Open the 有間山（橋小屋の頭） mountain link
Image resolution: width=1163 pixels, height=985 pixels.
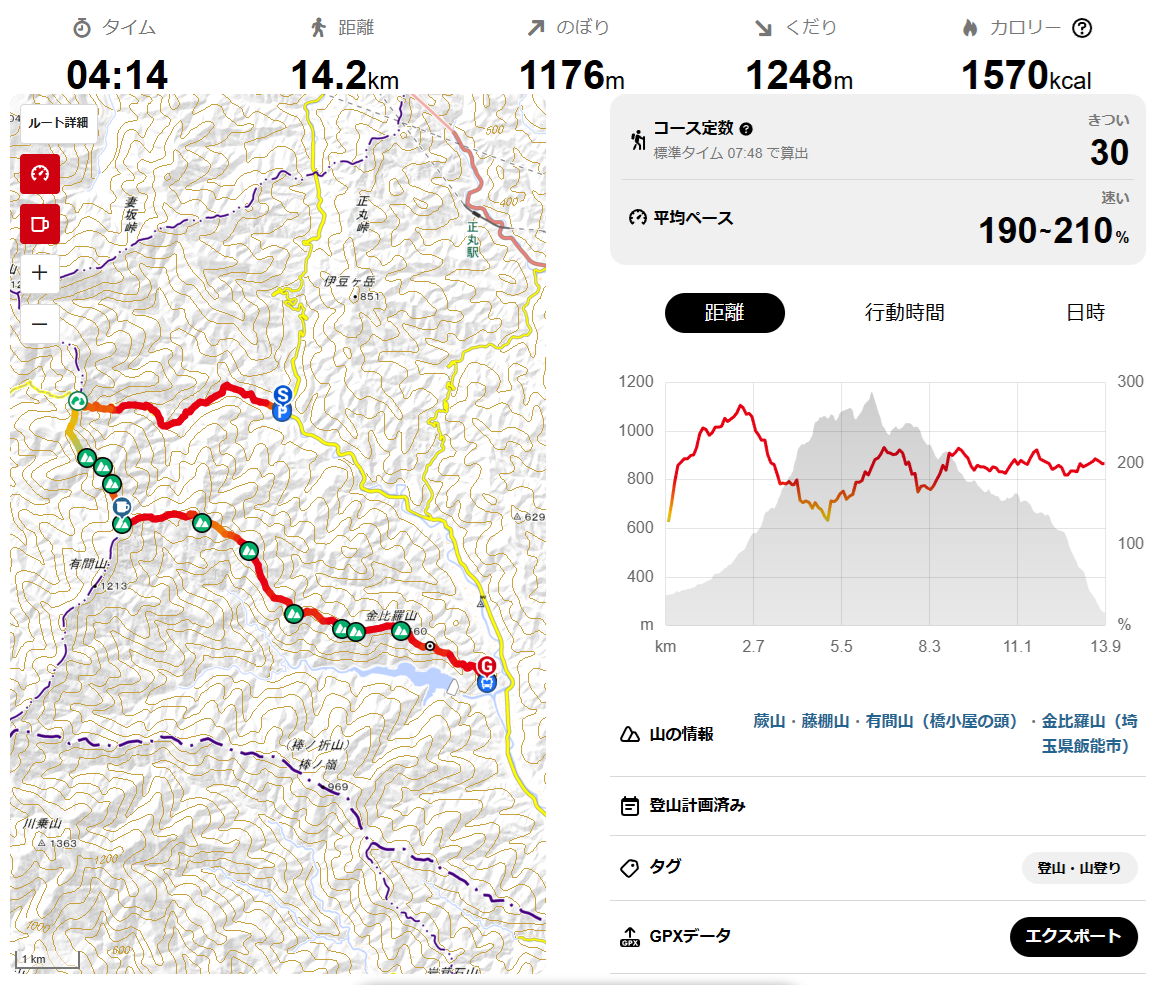point(941,721)
